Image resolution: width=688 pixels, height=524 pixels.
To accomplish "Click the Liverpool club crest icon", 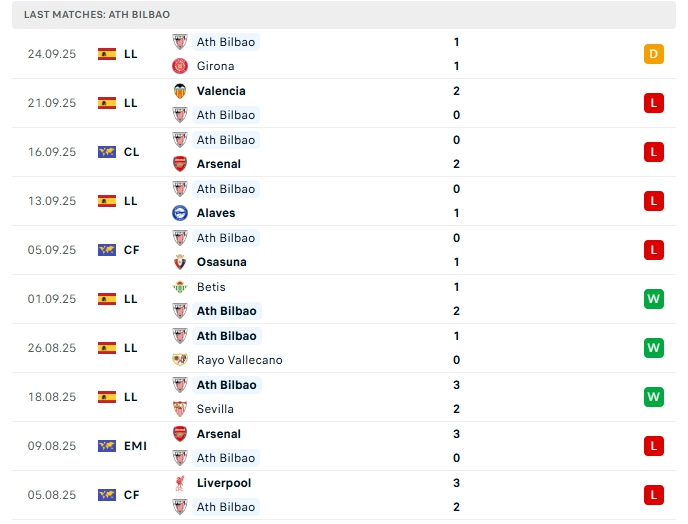I will pos(180,483).
